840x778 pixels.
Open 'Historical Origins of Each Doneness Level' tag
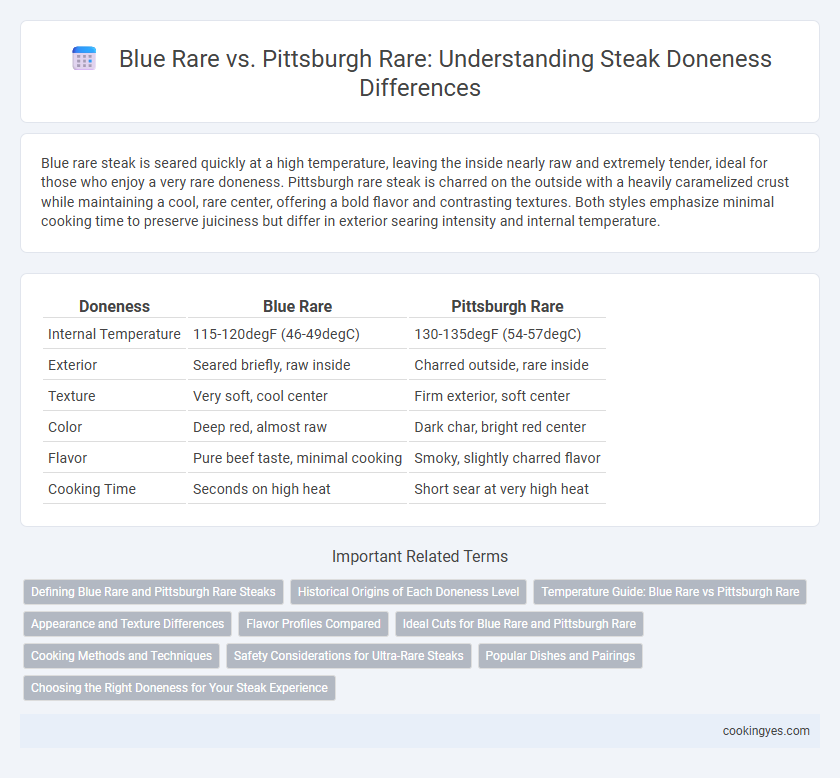408,592
